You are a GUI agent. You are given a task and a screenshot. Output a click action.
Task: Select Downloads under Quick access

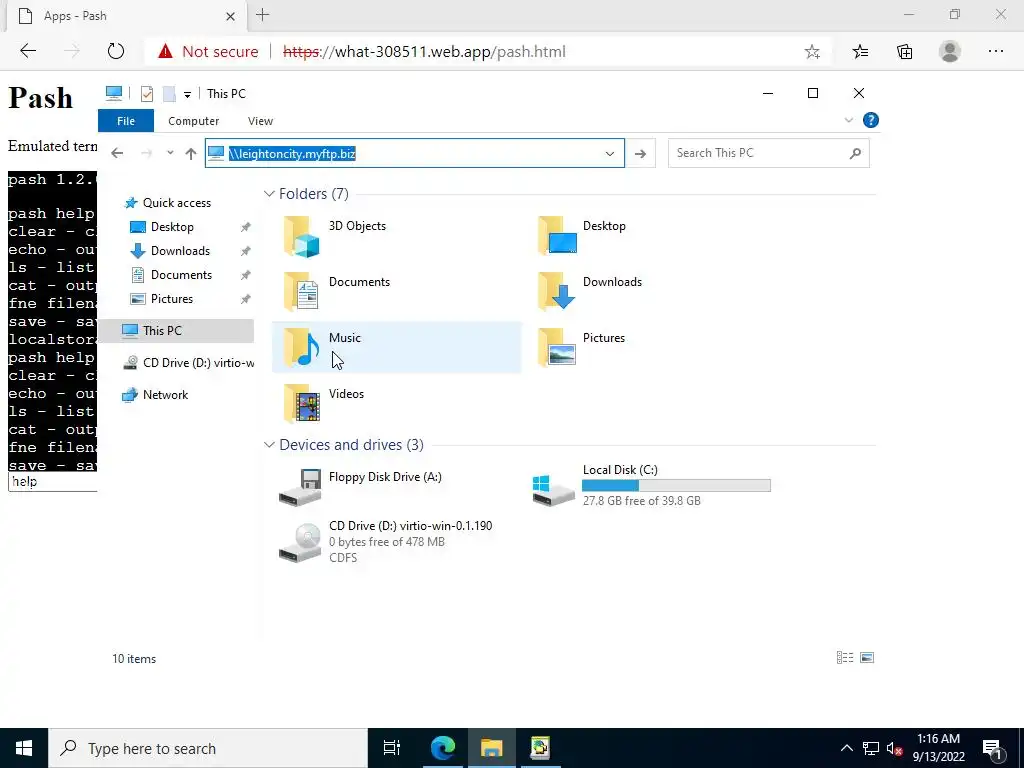pyautogui.click(x=180, y=251)
